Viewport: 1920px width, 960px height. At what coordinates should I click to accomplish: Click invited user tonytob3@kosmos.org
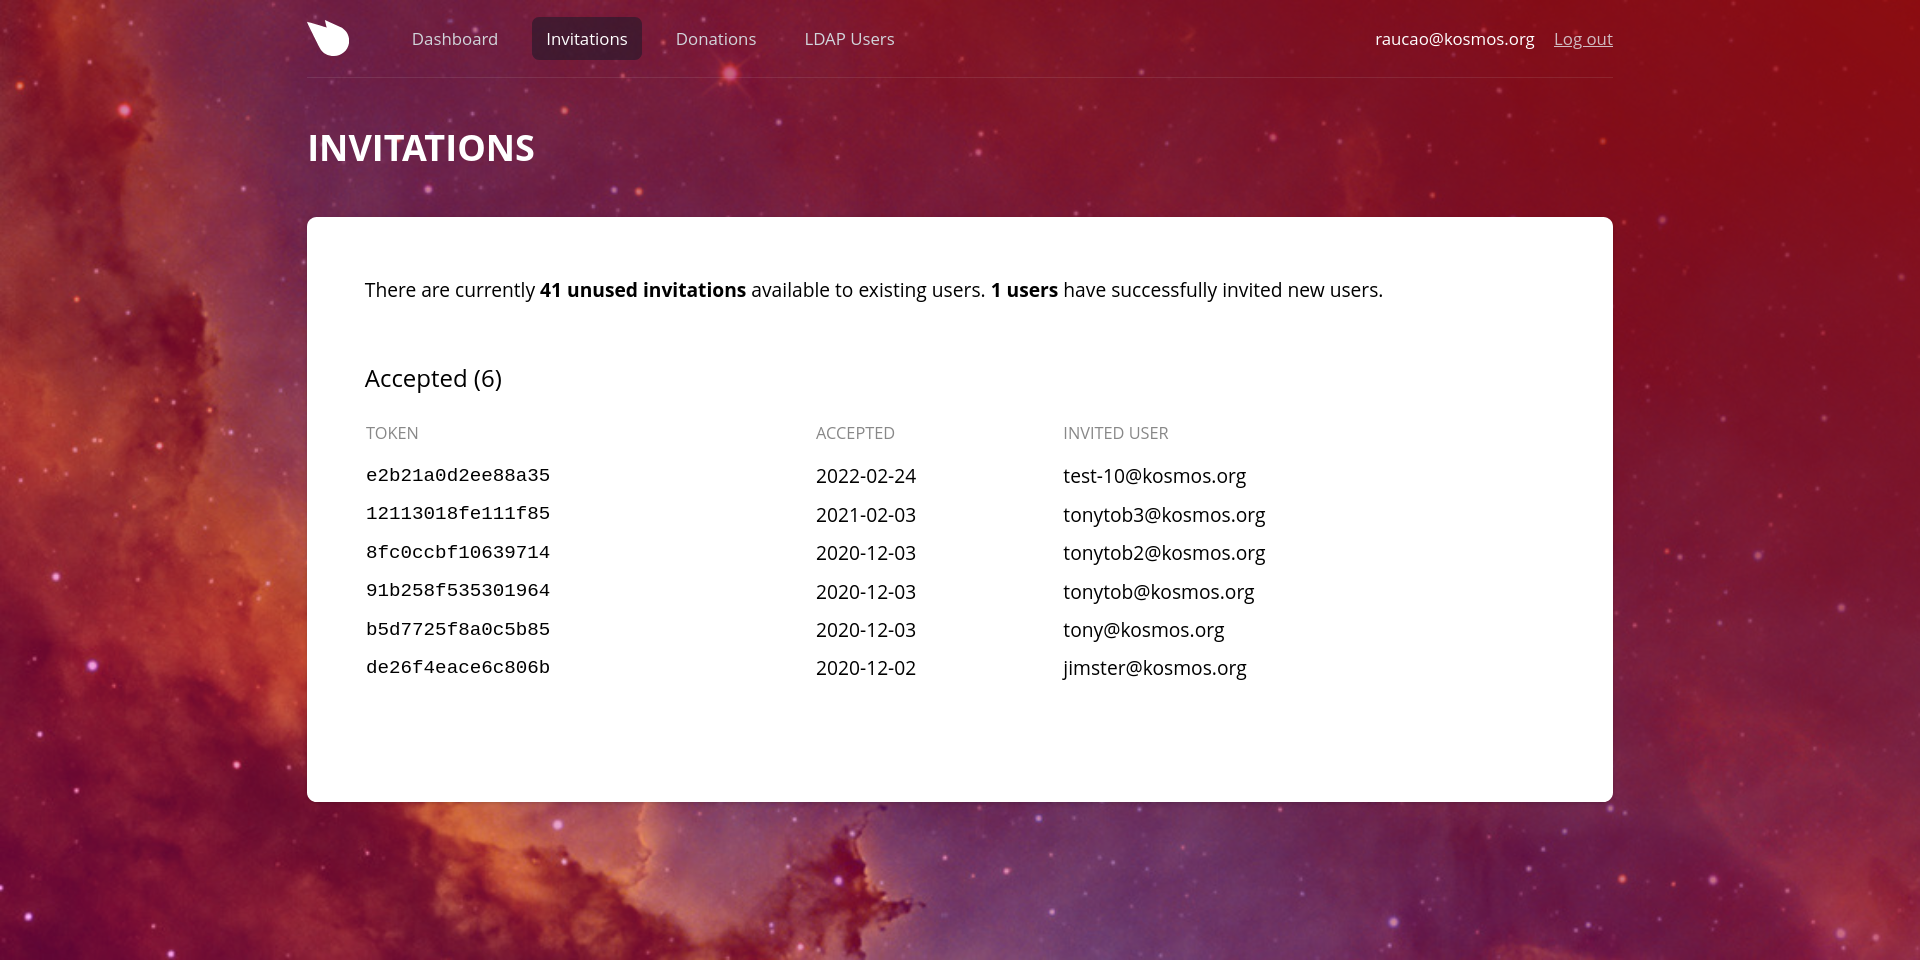tap(1163, 515)
